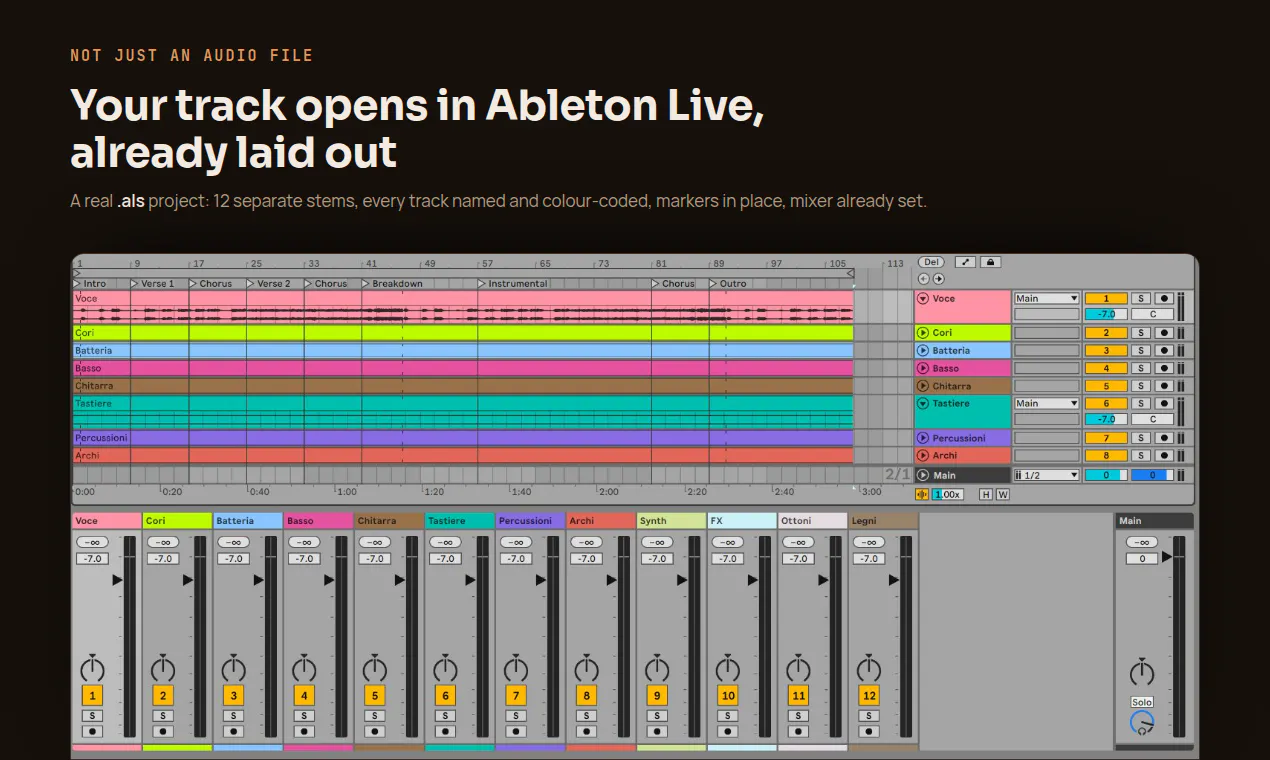The image size is (1270, 760).
Task: Toggle the optimize width W button
Action: click(1002, 494)
